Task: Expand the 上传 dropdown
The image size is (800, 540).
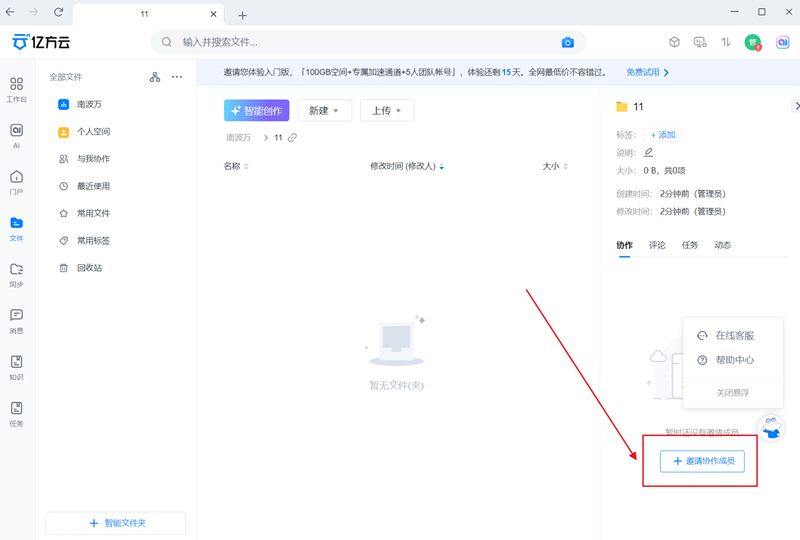Action: (386, 111)
